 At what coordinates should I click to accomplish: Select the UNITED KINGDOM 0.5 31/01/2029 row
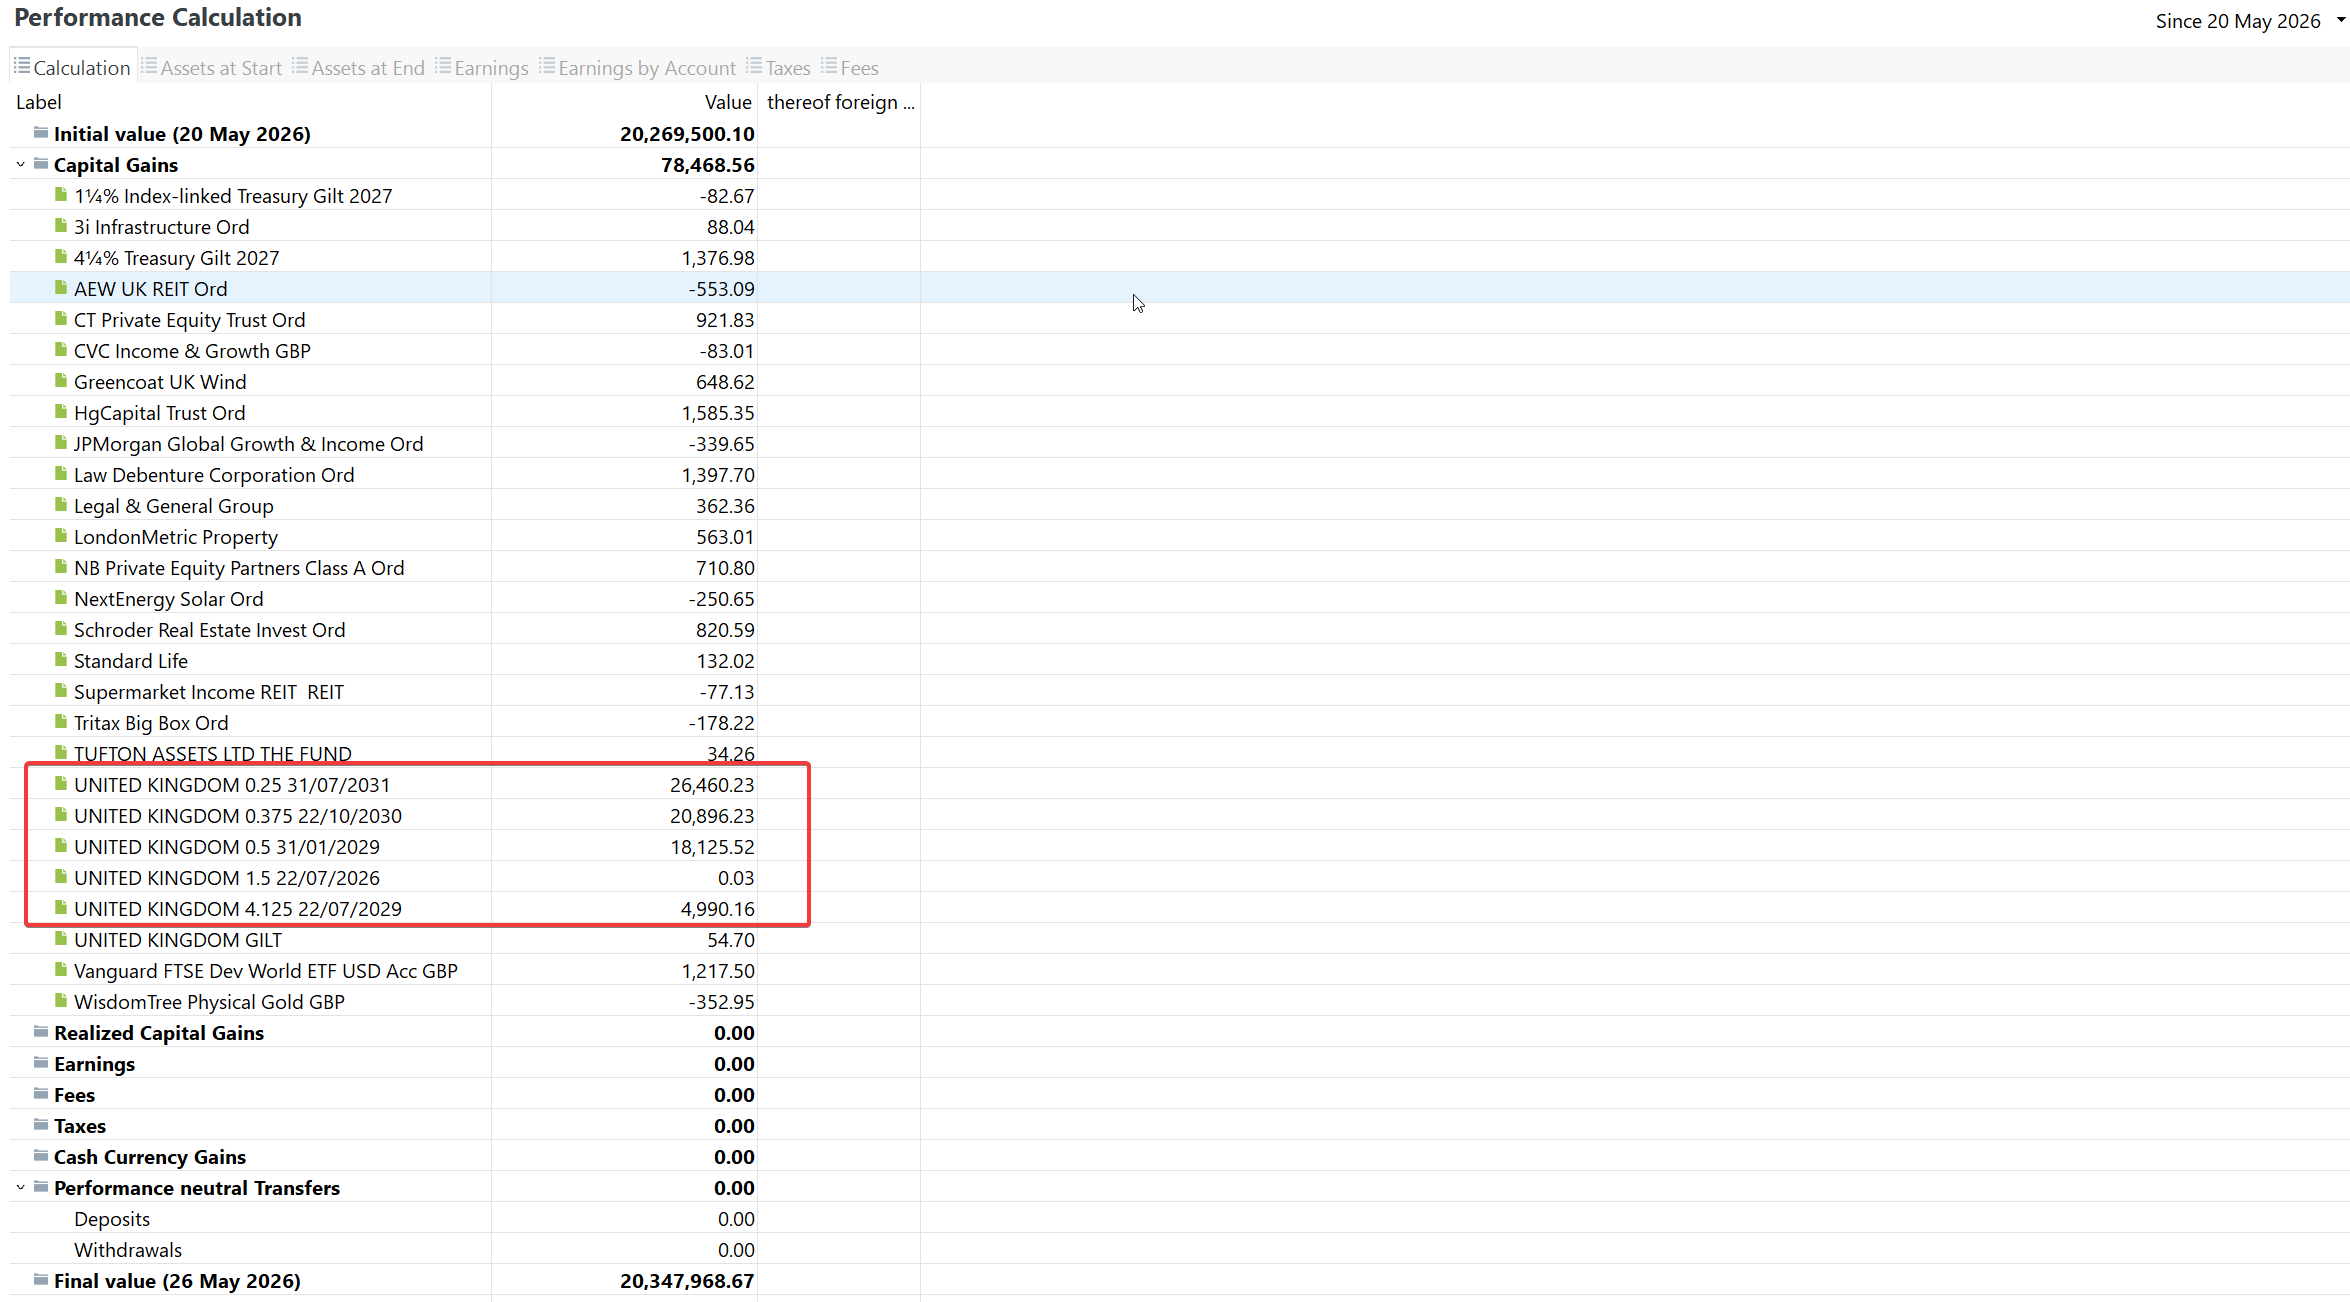[1179, 846]
